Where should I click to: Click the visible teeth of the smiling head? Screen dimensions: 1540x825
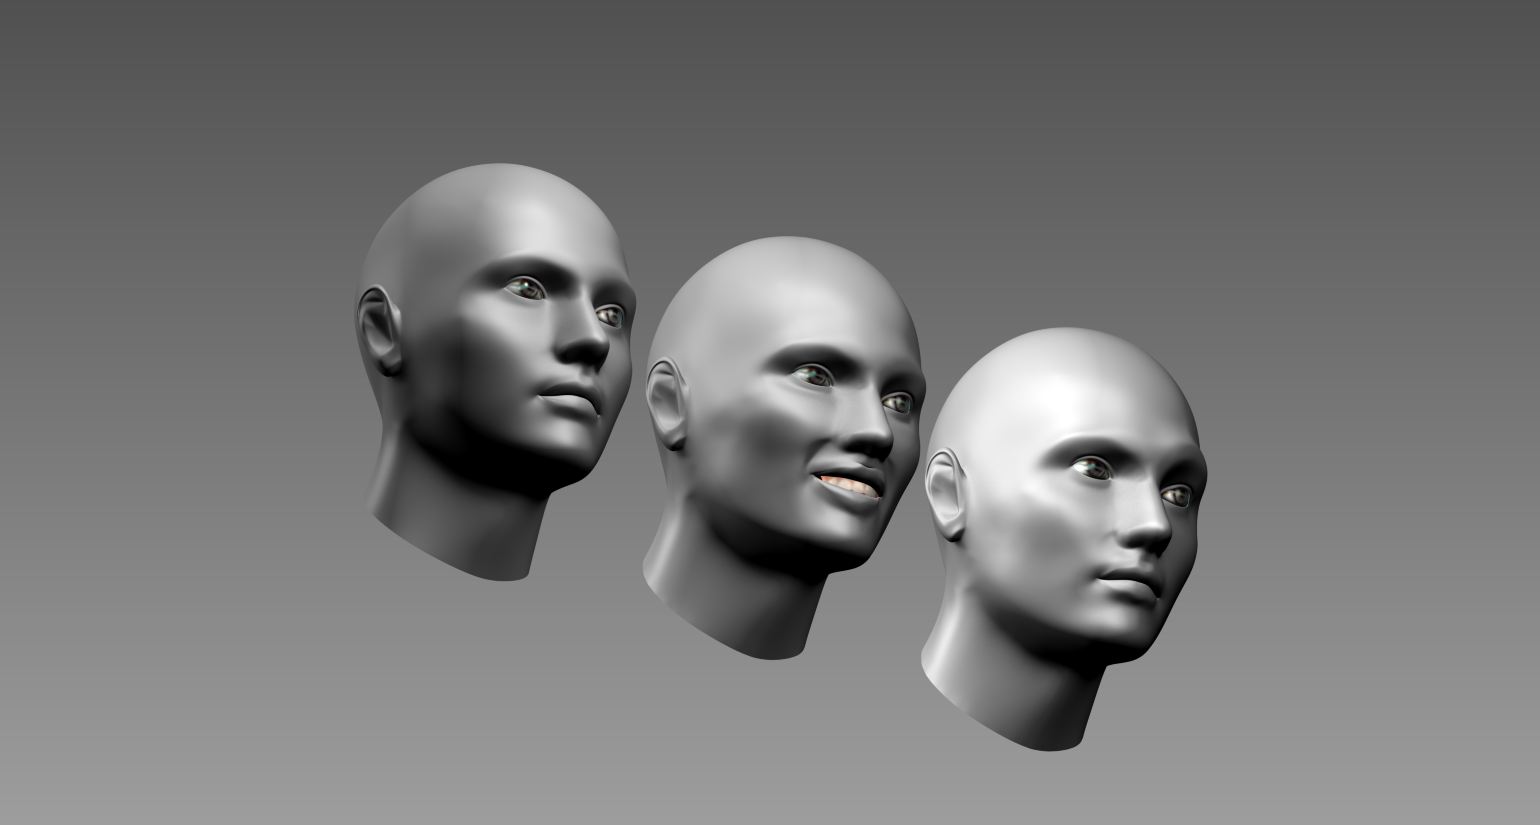click(847, 483)
